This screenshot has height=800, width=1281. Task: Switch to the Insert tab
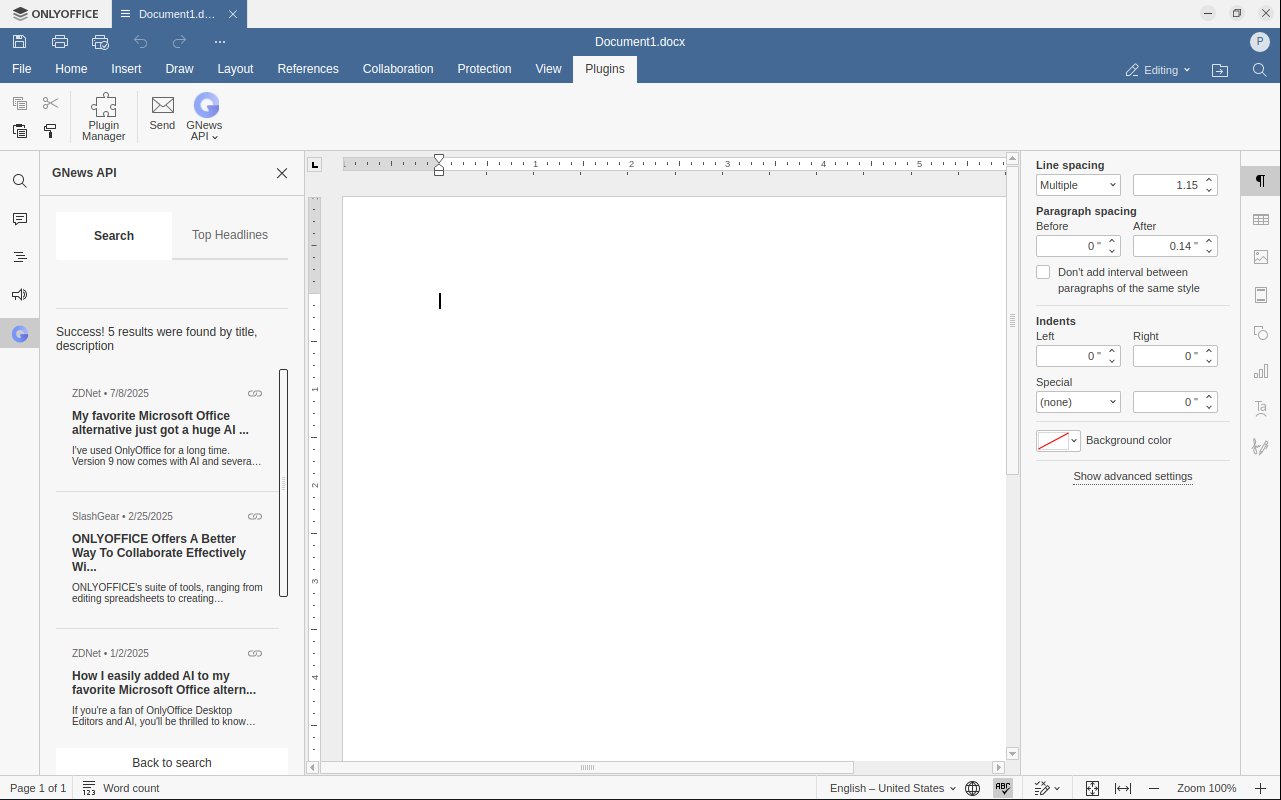(x=126, y=69)
